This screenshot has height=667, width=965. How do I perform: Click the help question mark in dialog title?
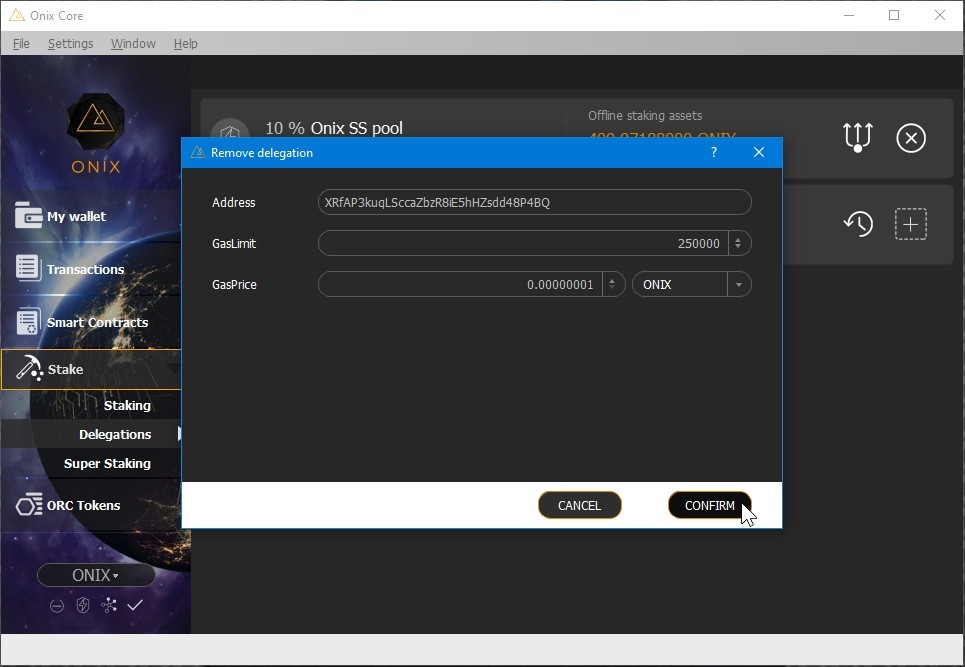(x=714, y=152)
